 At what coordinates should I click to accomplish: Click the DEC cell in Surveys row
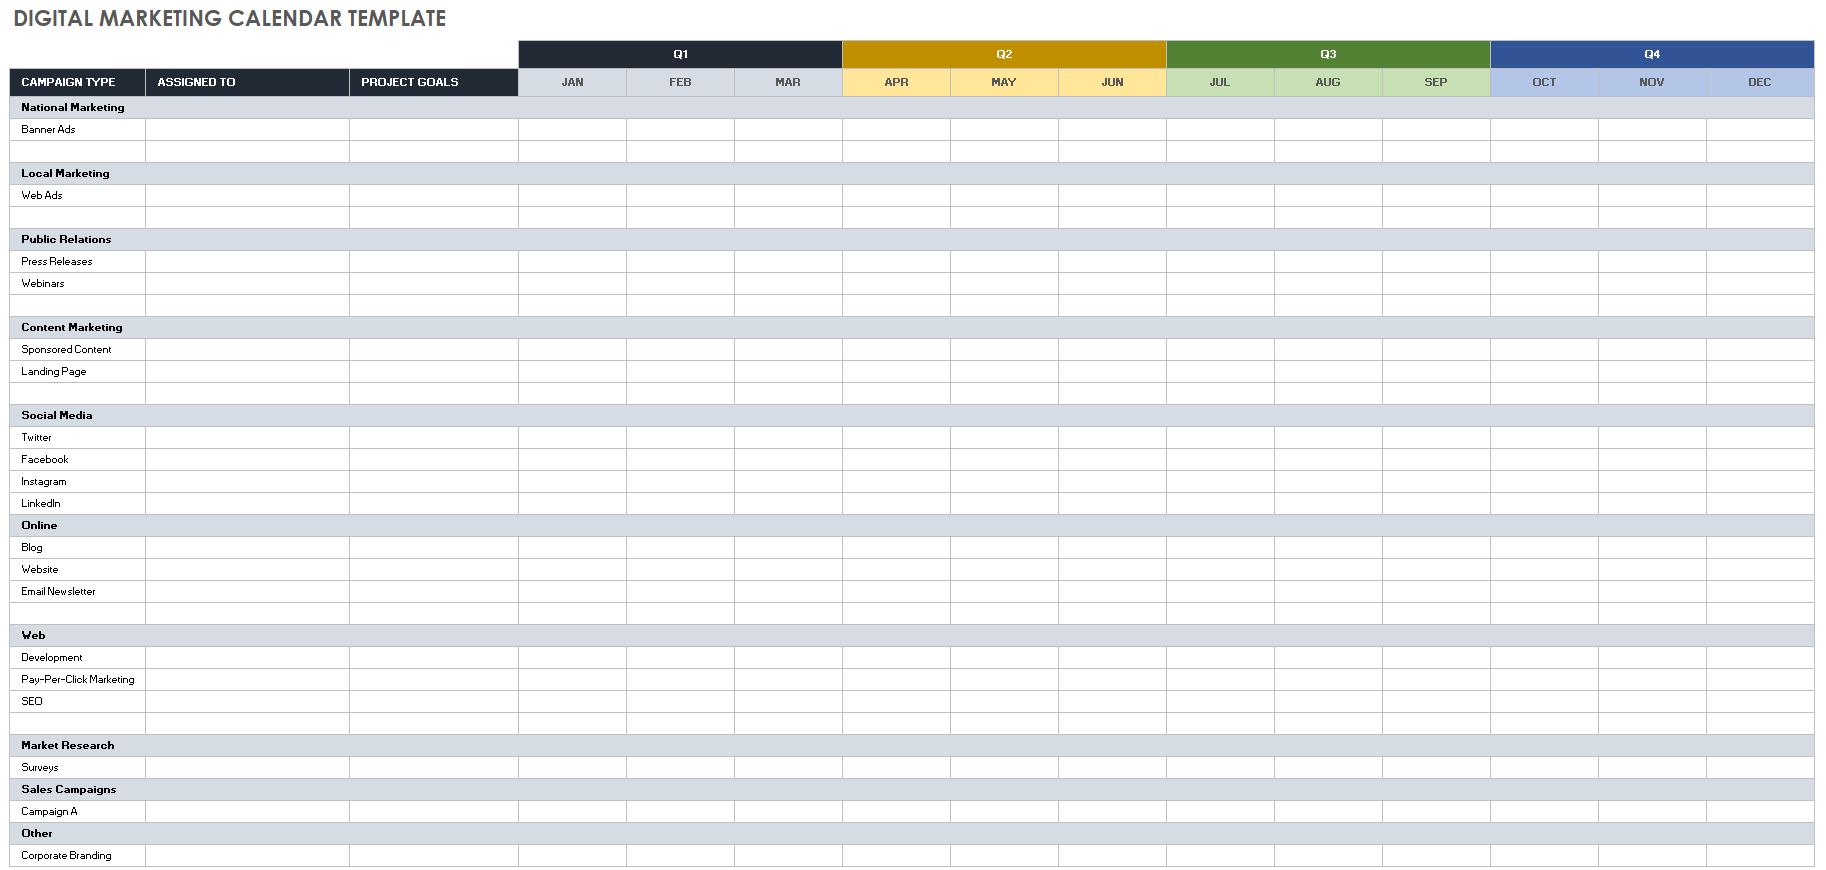tap(1760, 767)
